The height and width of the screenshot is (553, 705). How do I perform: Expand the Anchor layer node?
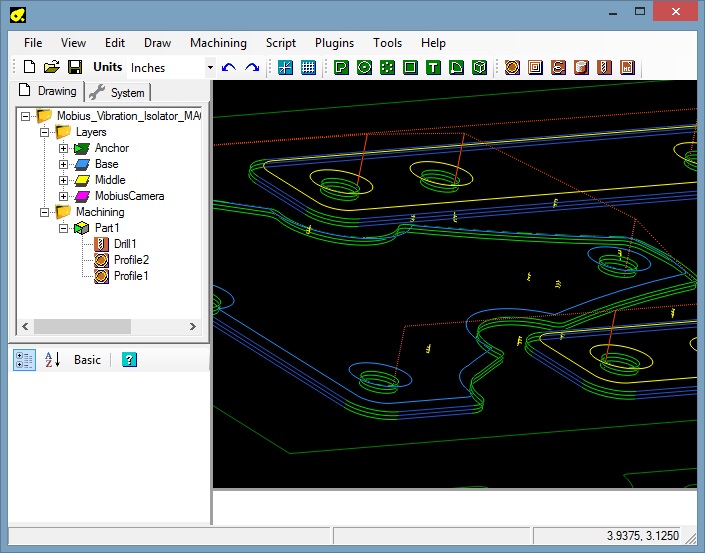[x=64, y=148]
